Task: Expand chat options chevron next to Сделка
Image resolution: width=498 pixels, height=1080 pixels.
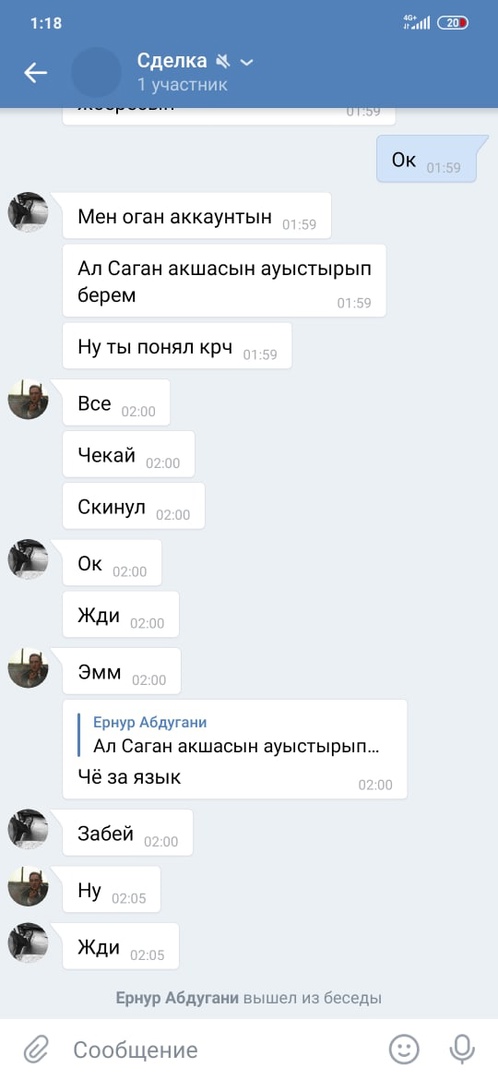Action: tap(247, 63)
